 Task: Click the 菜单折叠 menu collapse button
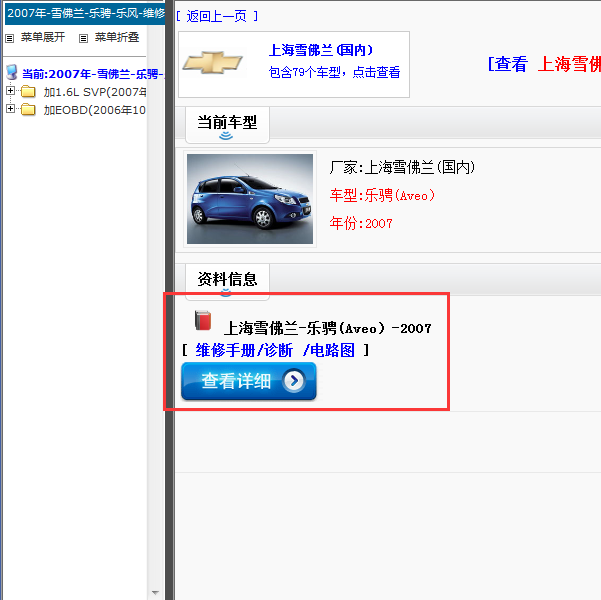(117, 37)
